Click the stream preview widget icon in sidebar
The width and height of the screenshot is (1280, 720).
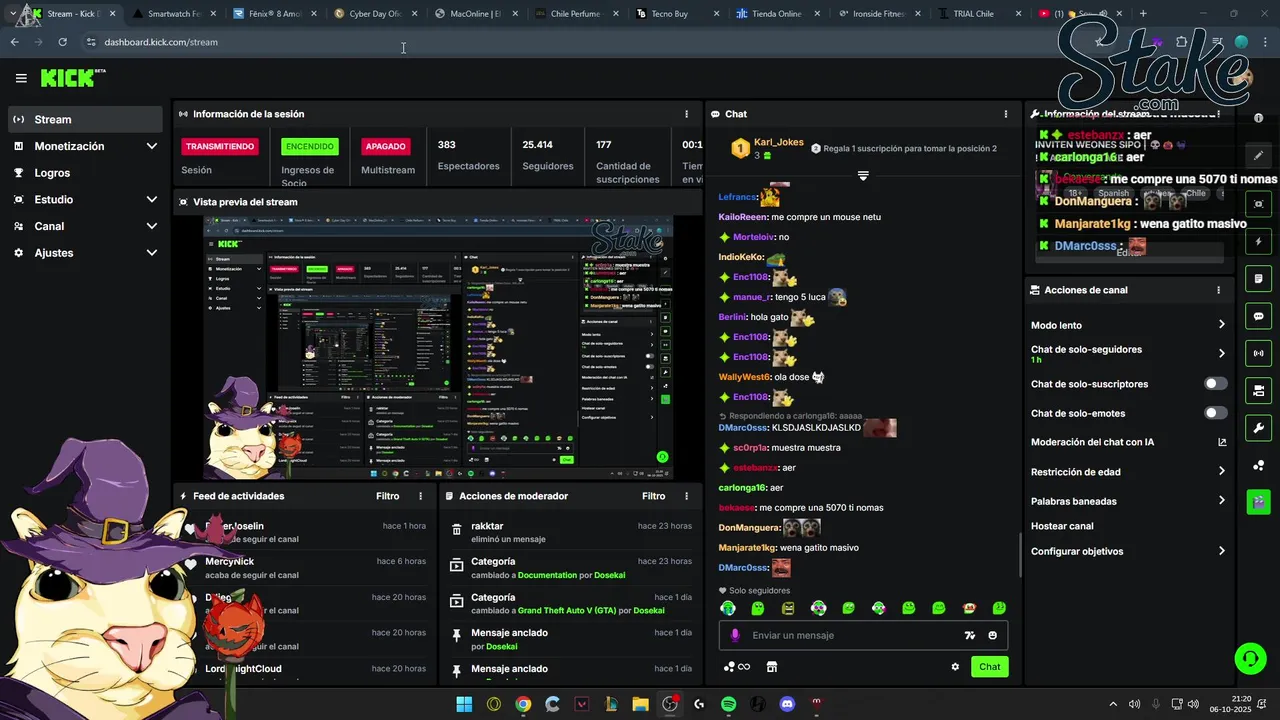click(x=1258, y=204)
